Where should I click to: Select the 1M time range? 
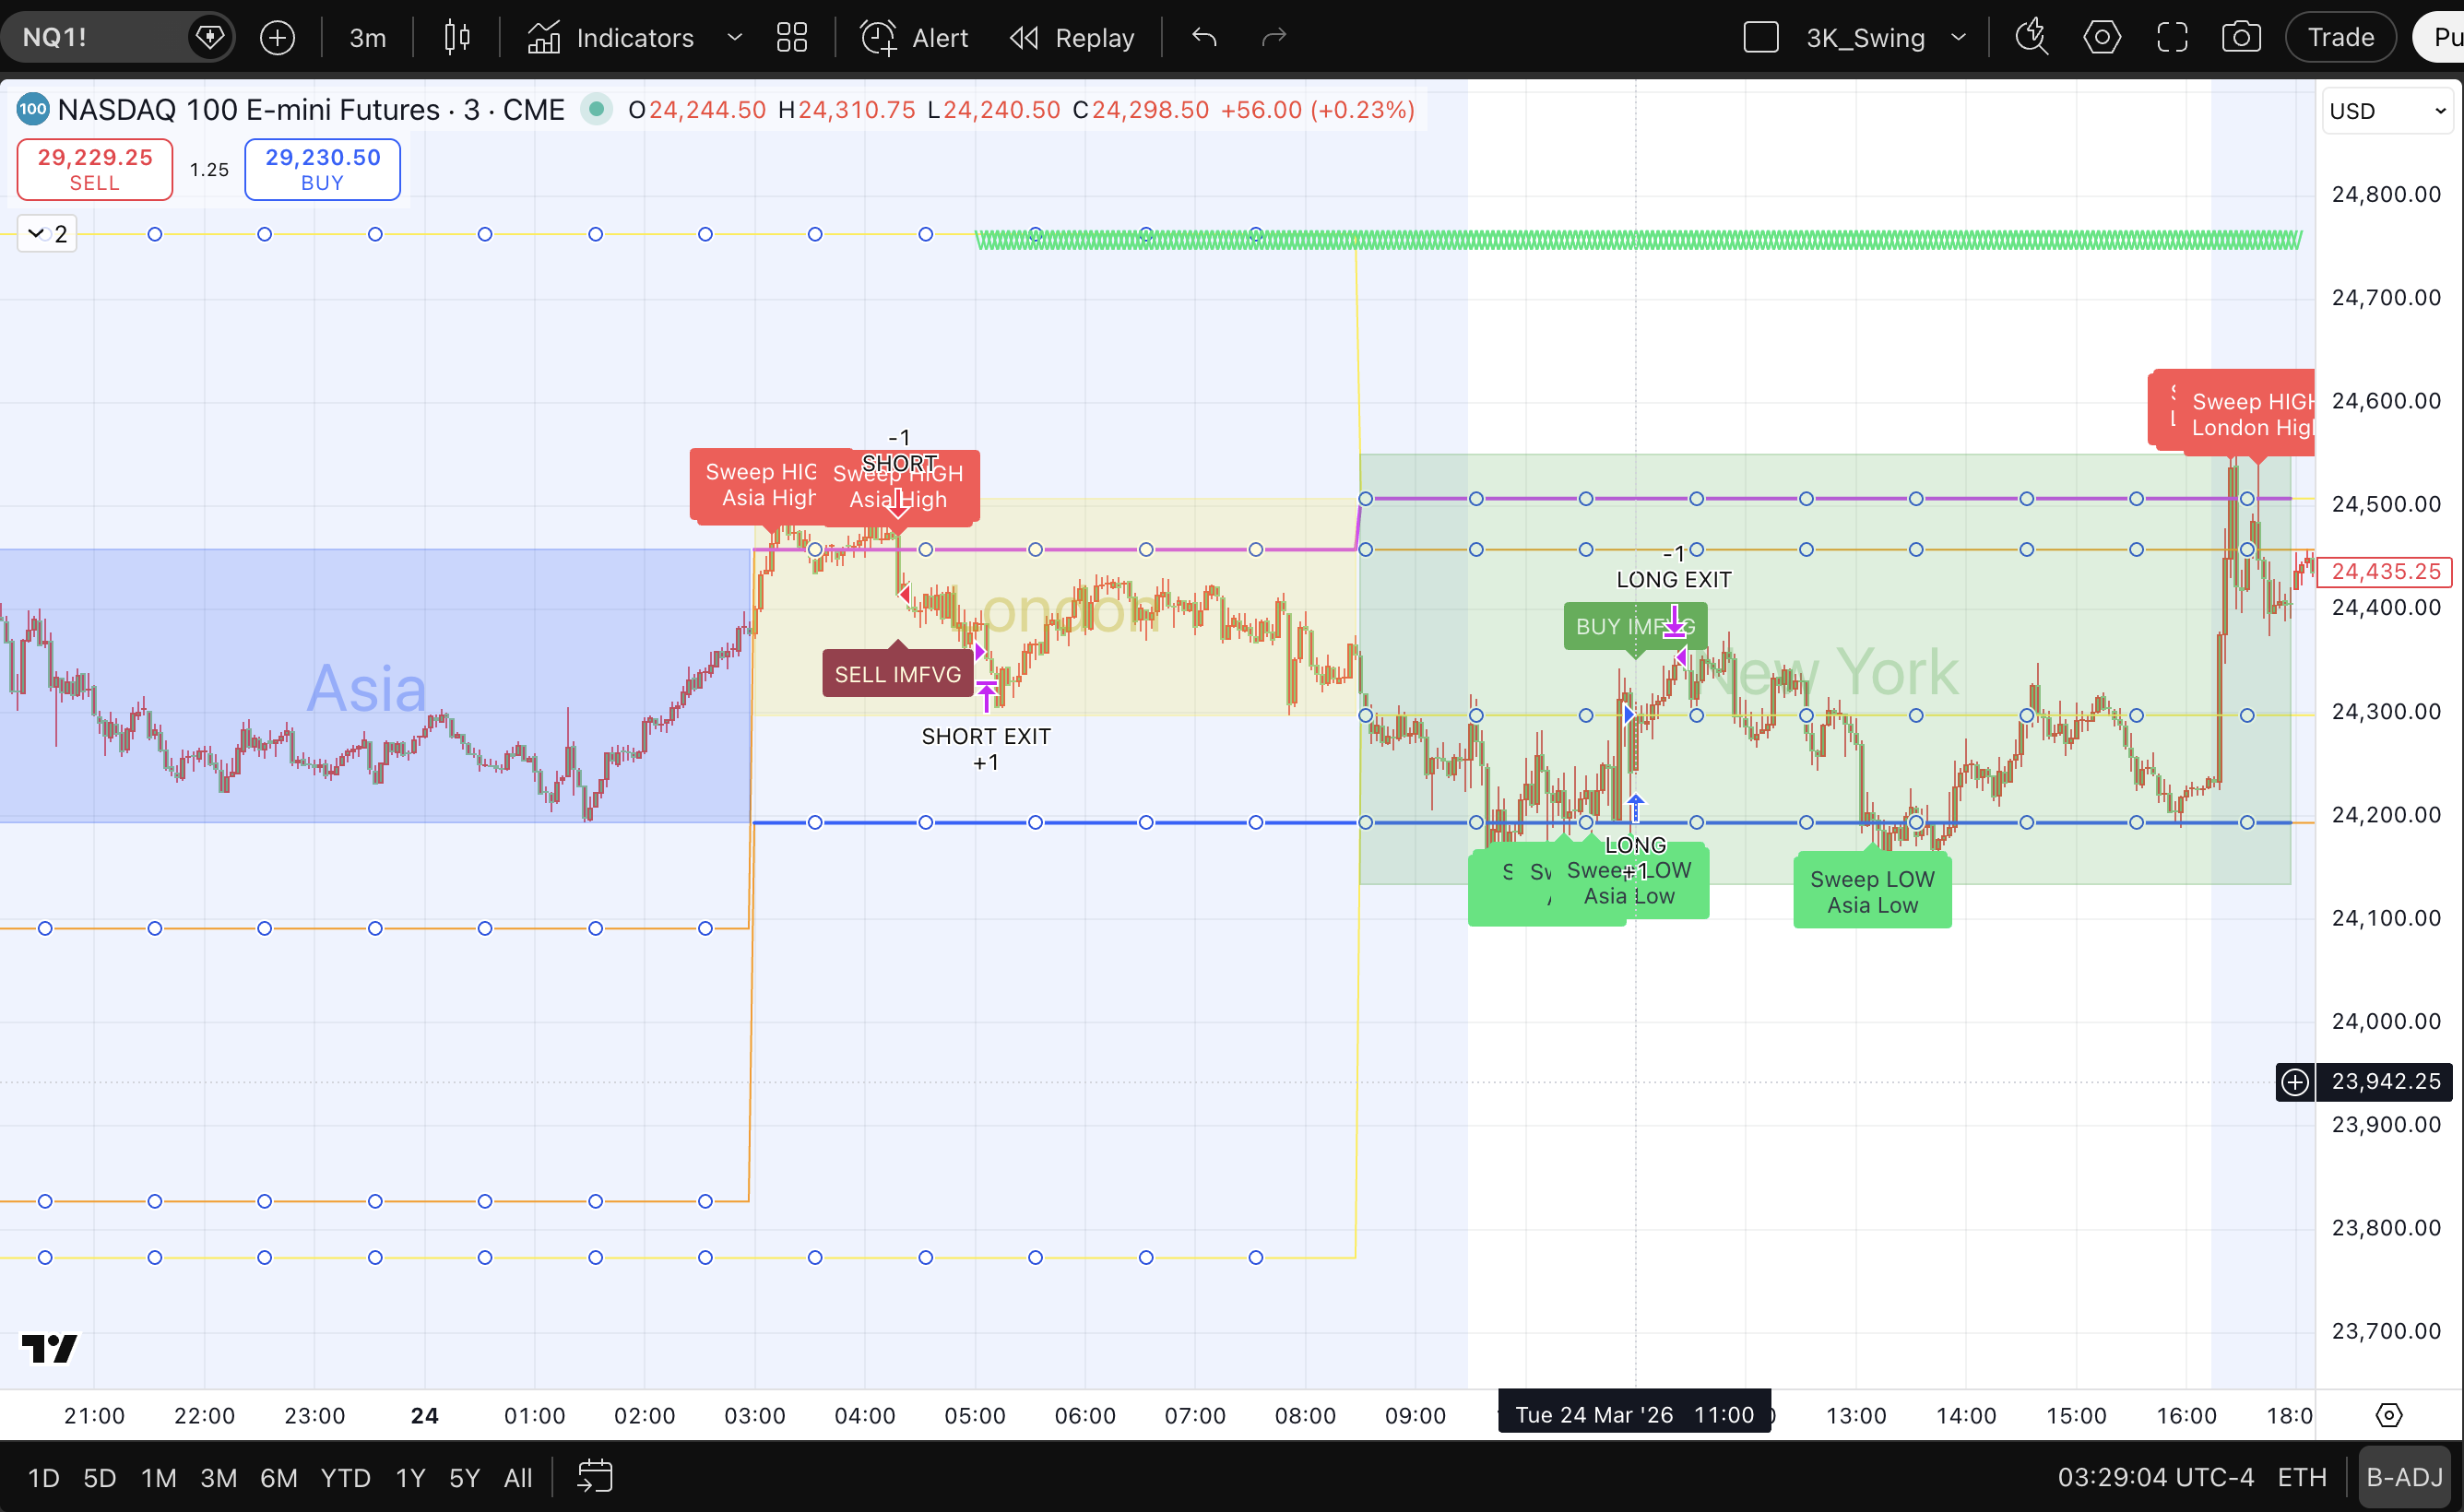[x=159, y=1477]
